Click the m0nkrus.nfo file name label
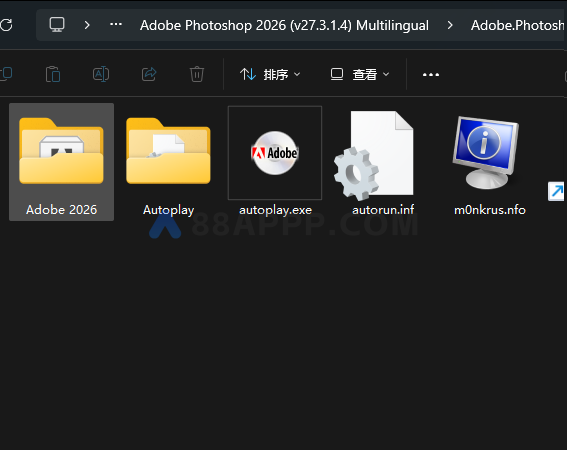 (490, 210)
